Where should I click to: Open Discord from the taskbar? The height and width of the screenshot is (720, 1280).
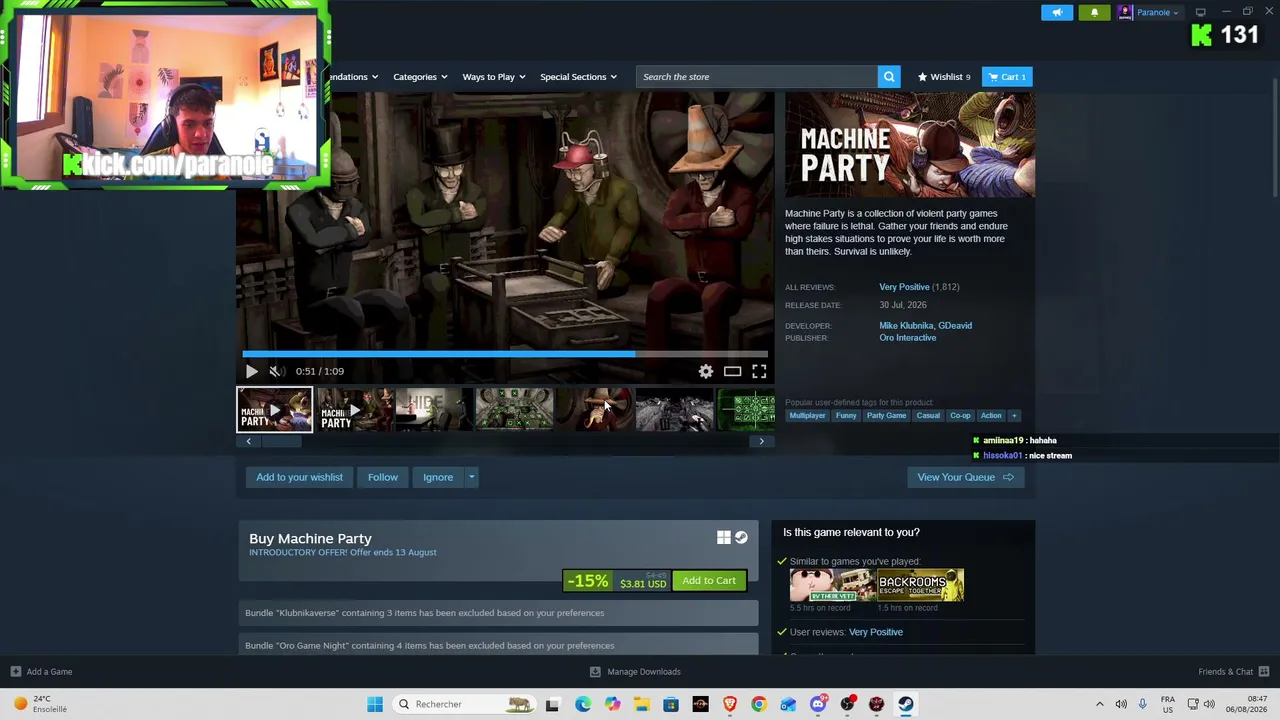[x=818, y=704]
